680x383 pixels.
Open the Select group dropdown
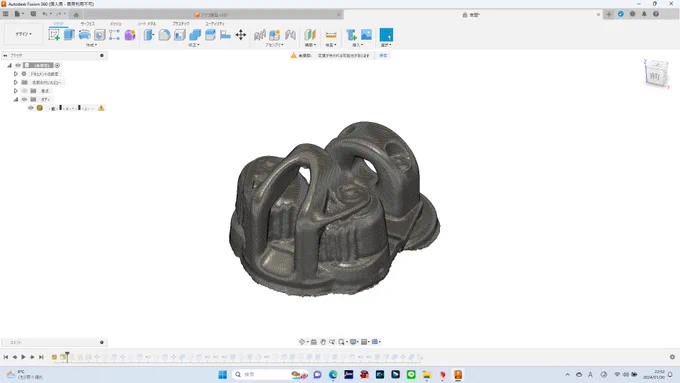coord(386,45)
